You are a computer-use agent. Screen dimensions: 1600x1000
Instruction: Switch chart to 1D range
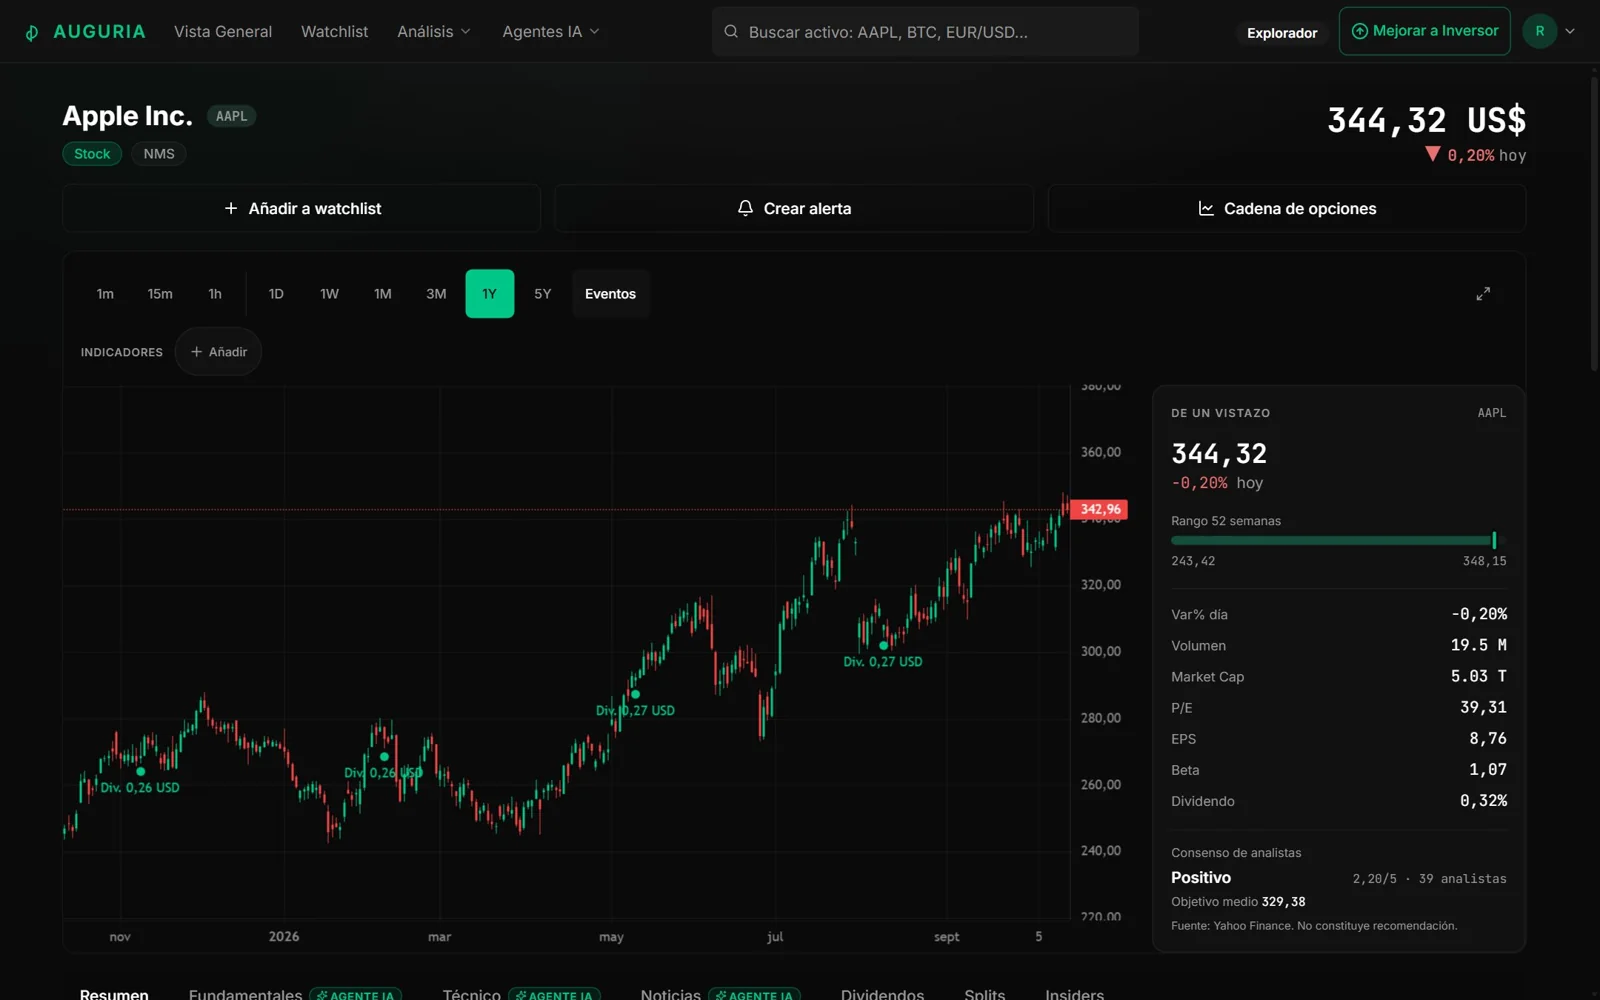(x=276, y=294)
